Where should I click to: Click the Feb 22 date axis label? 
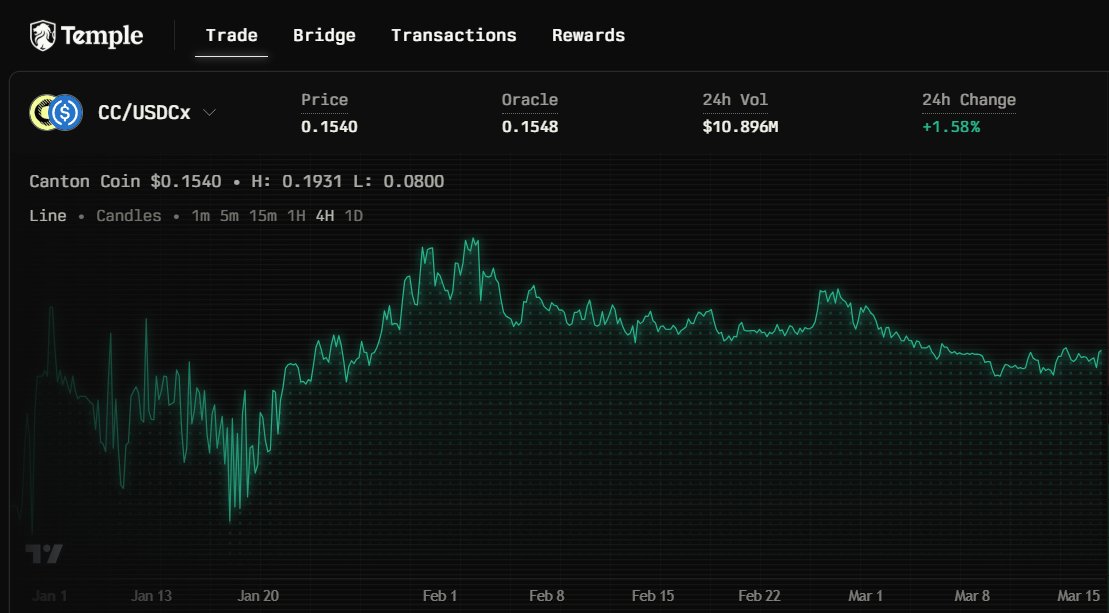pyautogui.click(x=759, y=595)
